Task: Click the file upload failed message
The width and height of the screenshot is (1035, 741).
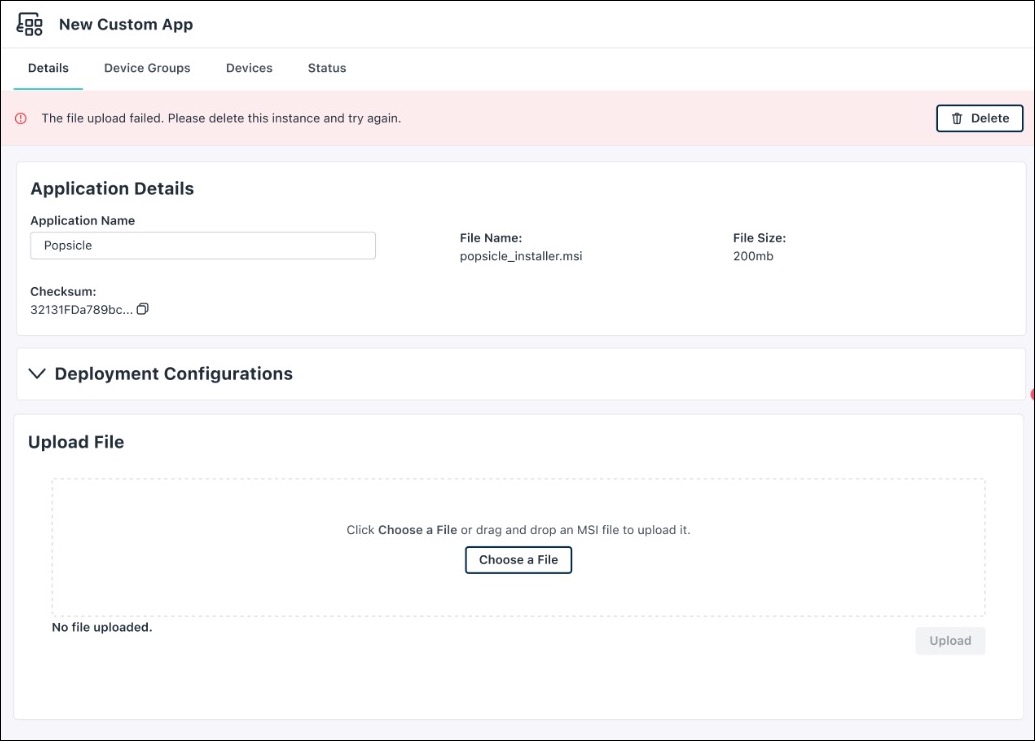Action: point(221,119)
